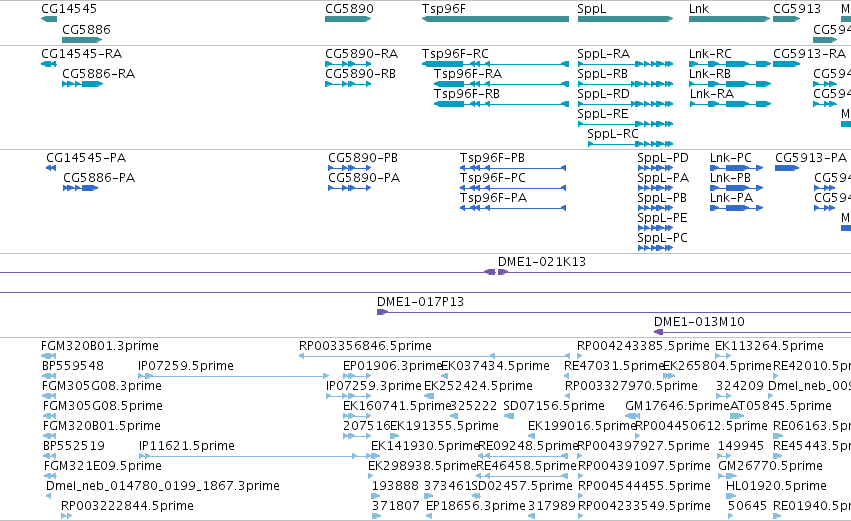Select the CG5886 gene label
This screenshot has width=851, height=521.
[x=86, y=30]
